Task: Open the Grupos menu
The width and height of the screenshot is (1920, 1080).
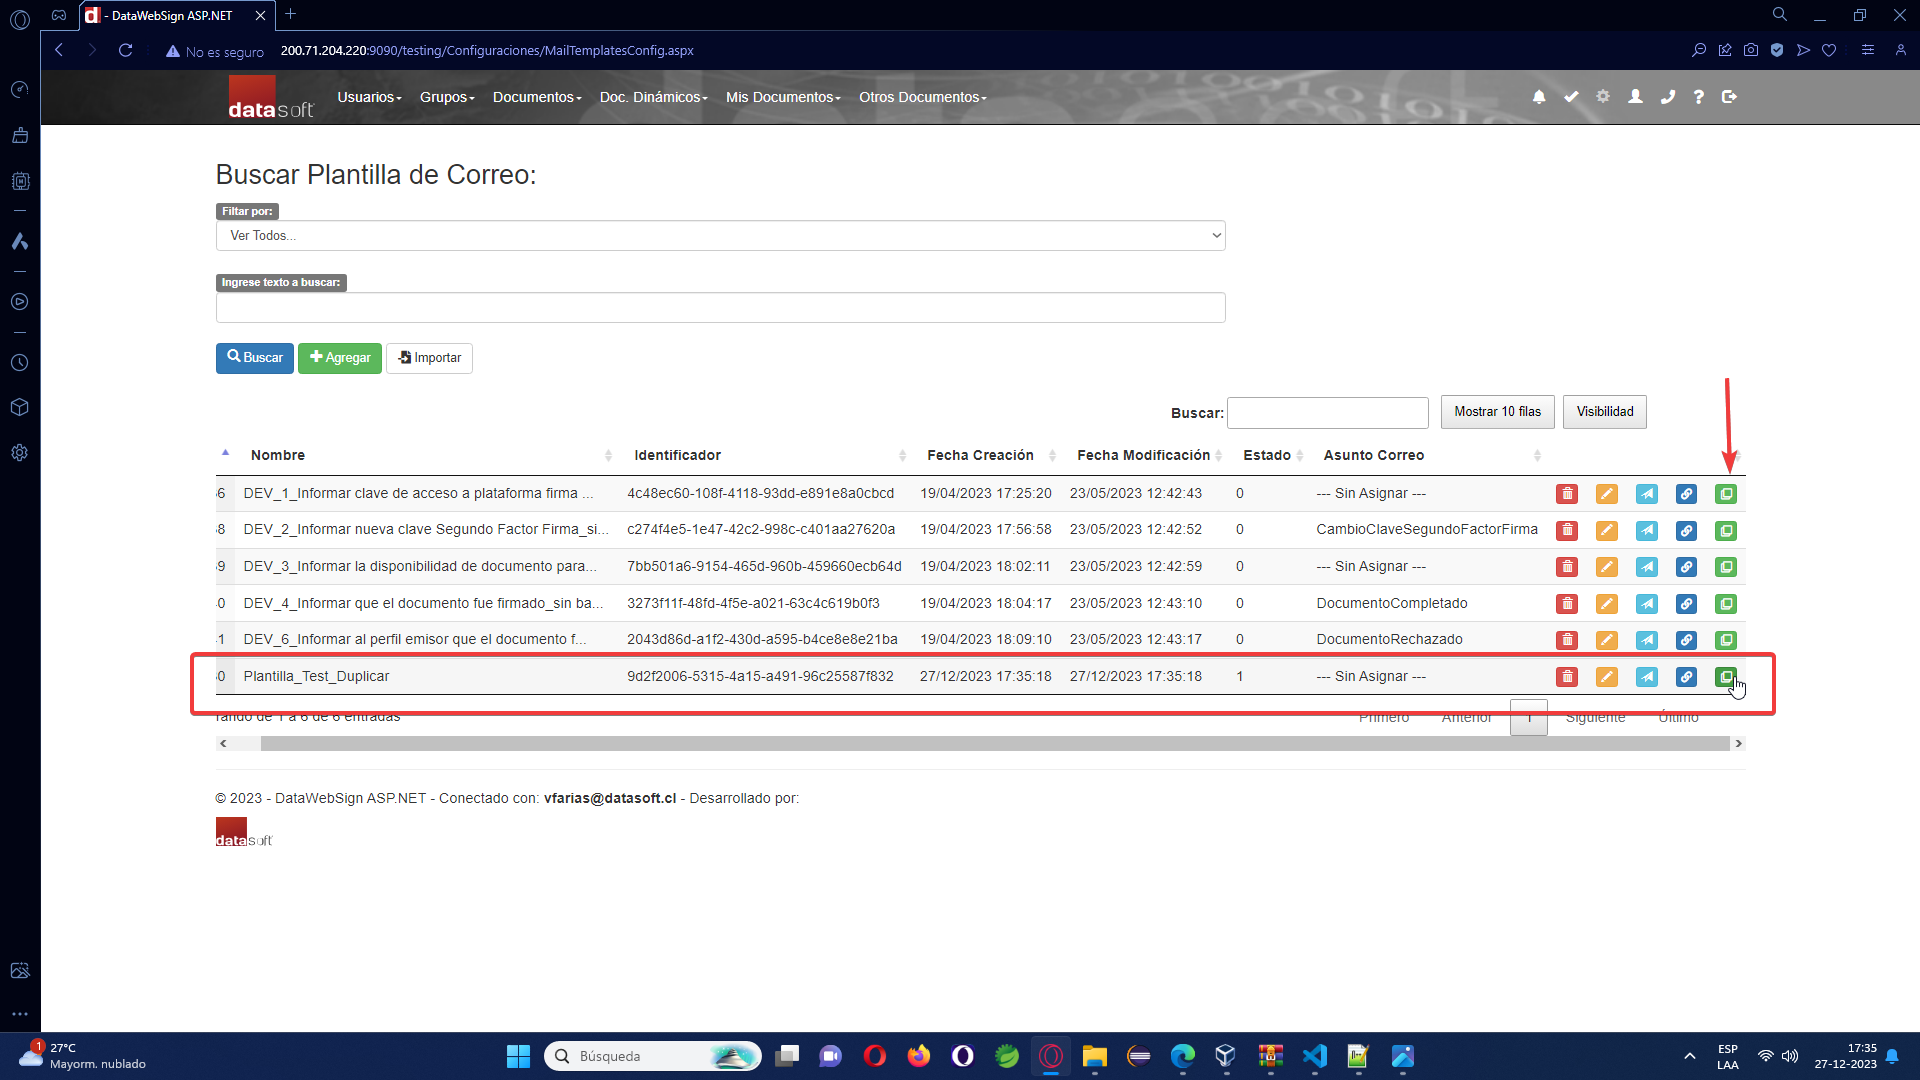Action: 447,97
